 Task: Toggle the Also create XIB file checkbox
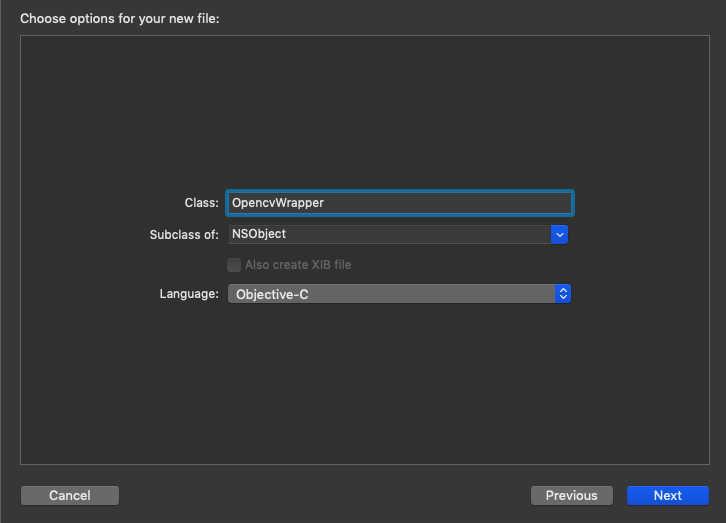coord(234,265)
